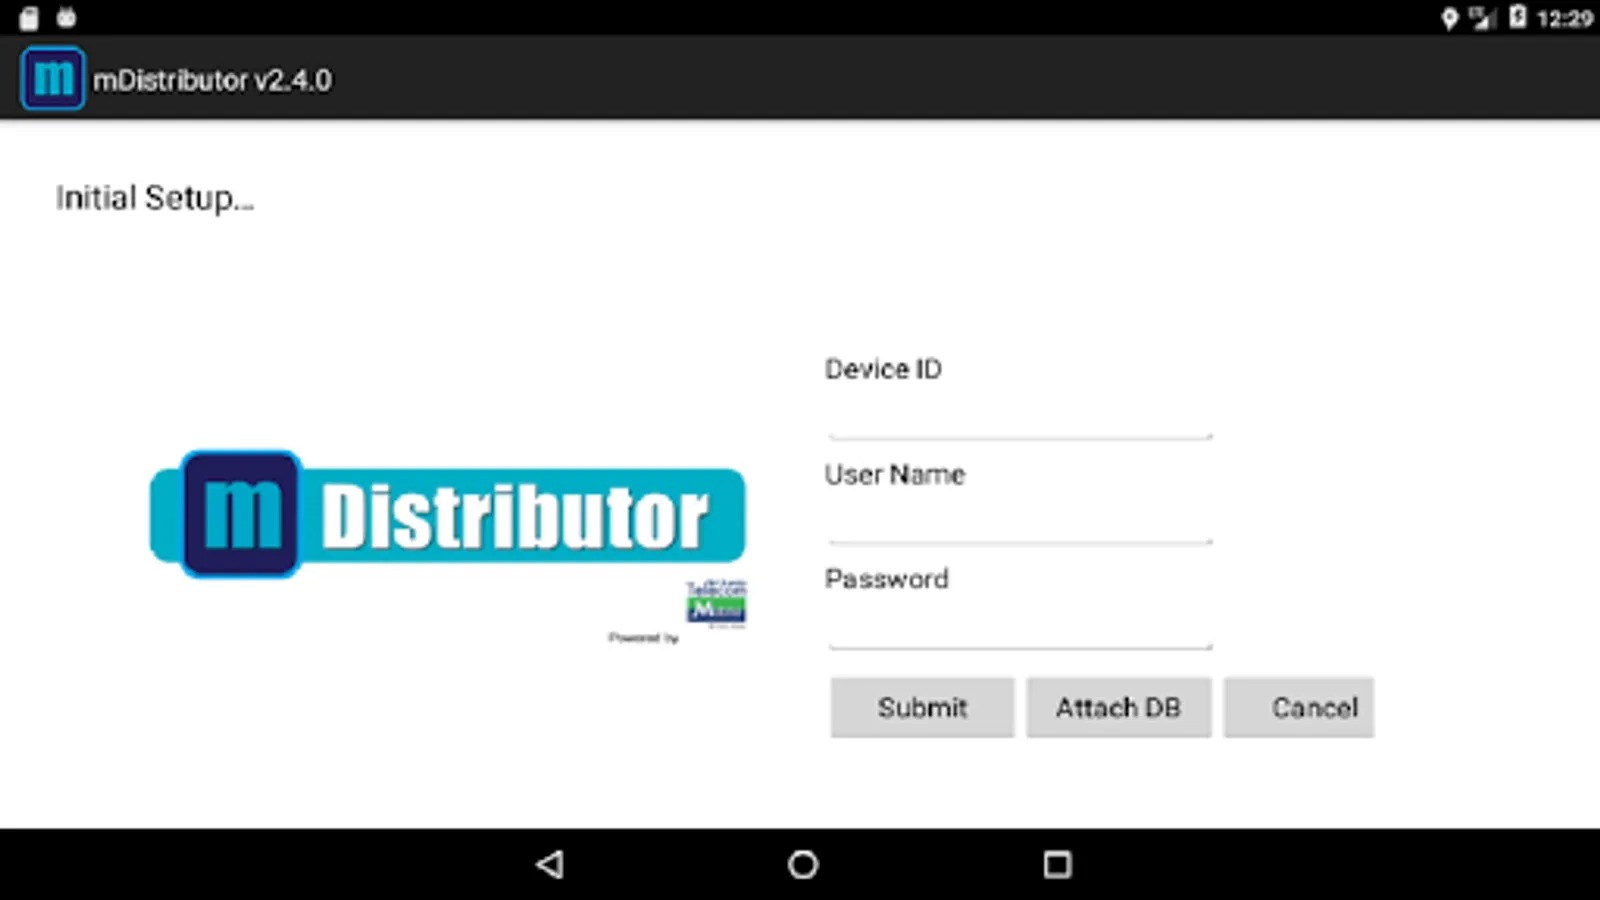Click the Cancel button
The image size is (1600, 900).
coord(1299,708)
